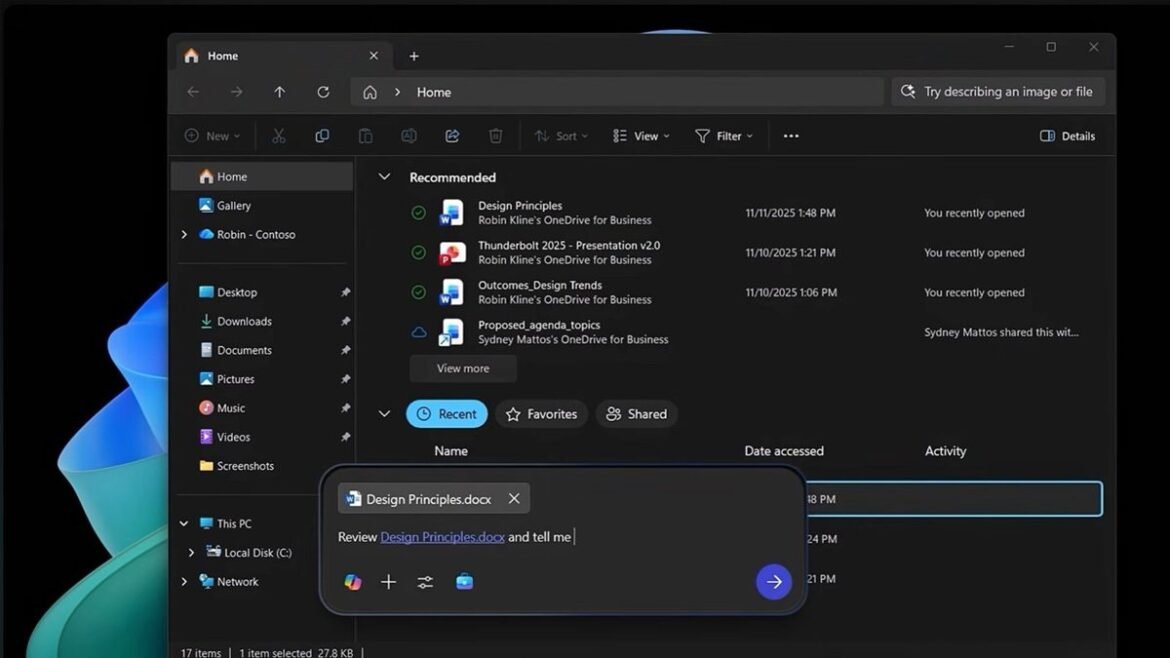Click the View more button
Image resolution: width=1170 pixels, height=658 pixels.
point(462,368)
